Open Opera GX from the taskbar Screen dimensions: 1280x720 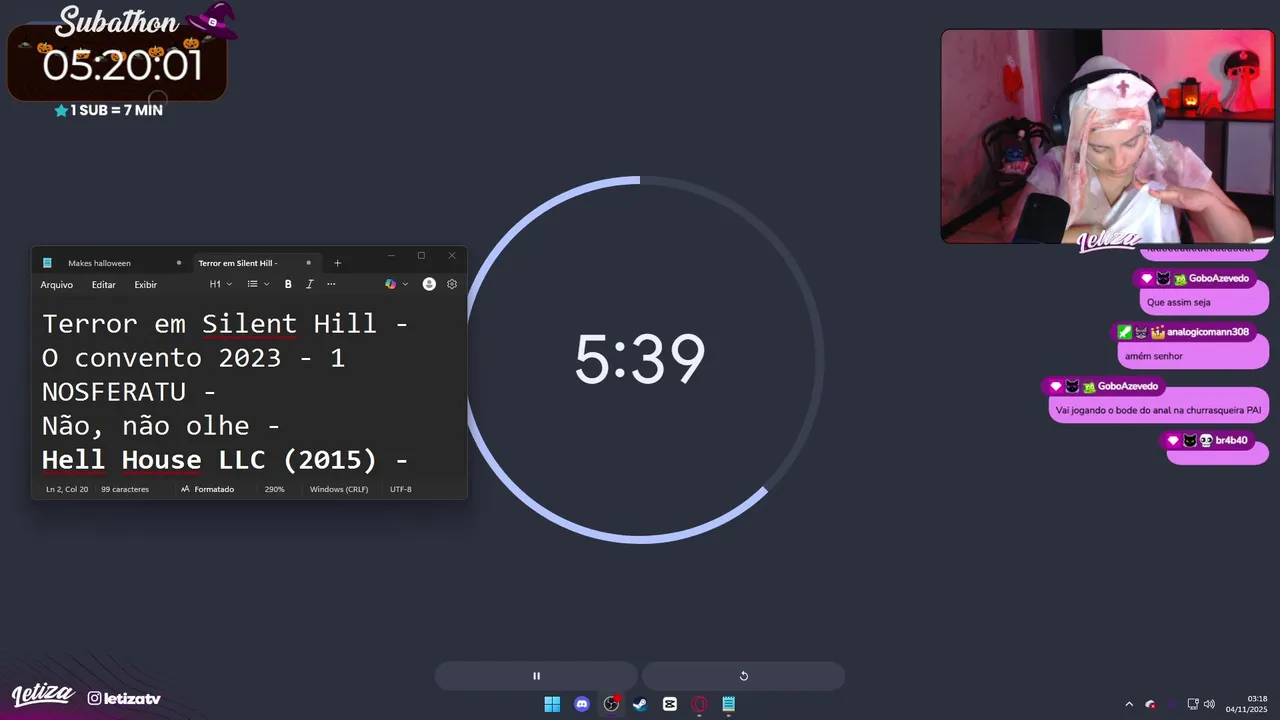699,704
